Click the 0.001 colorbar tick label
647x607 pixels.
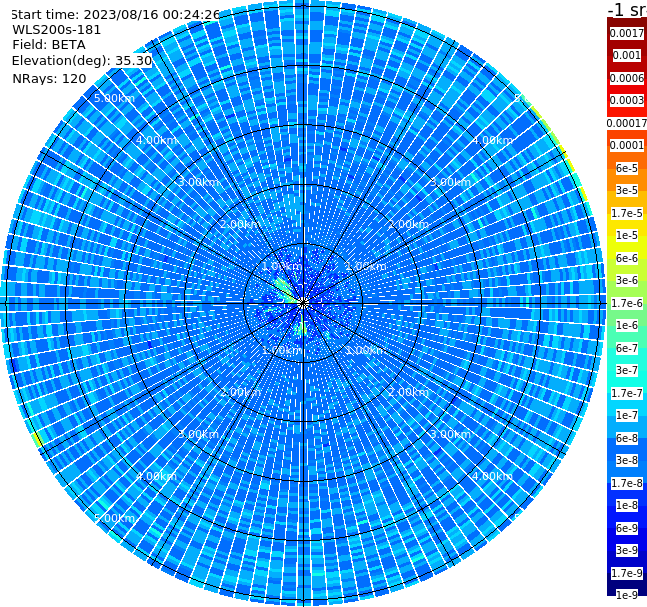point(627,55)
